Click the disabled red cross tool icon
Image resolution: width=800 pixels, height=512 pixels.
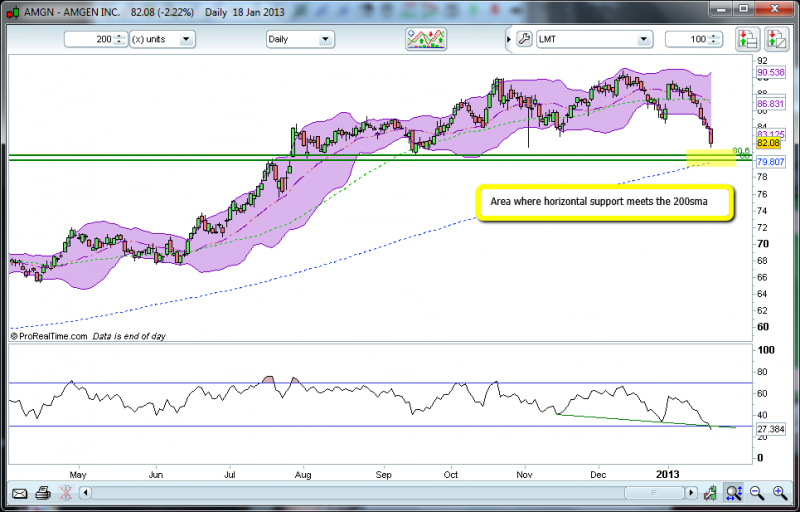(65, 493)
